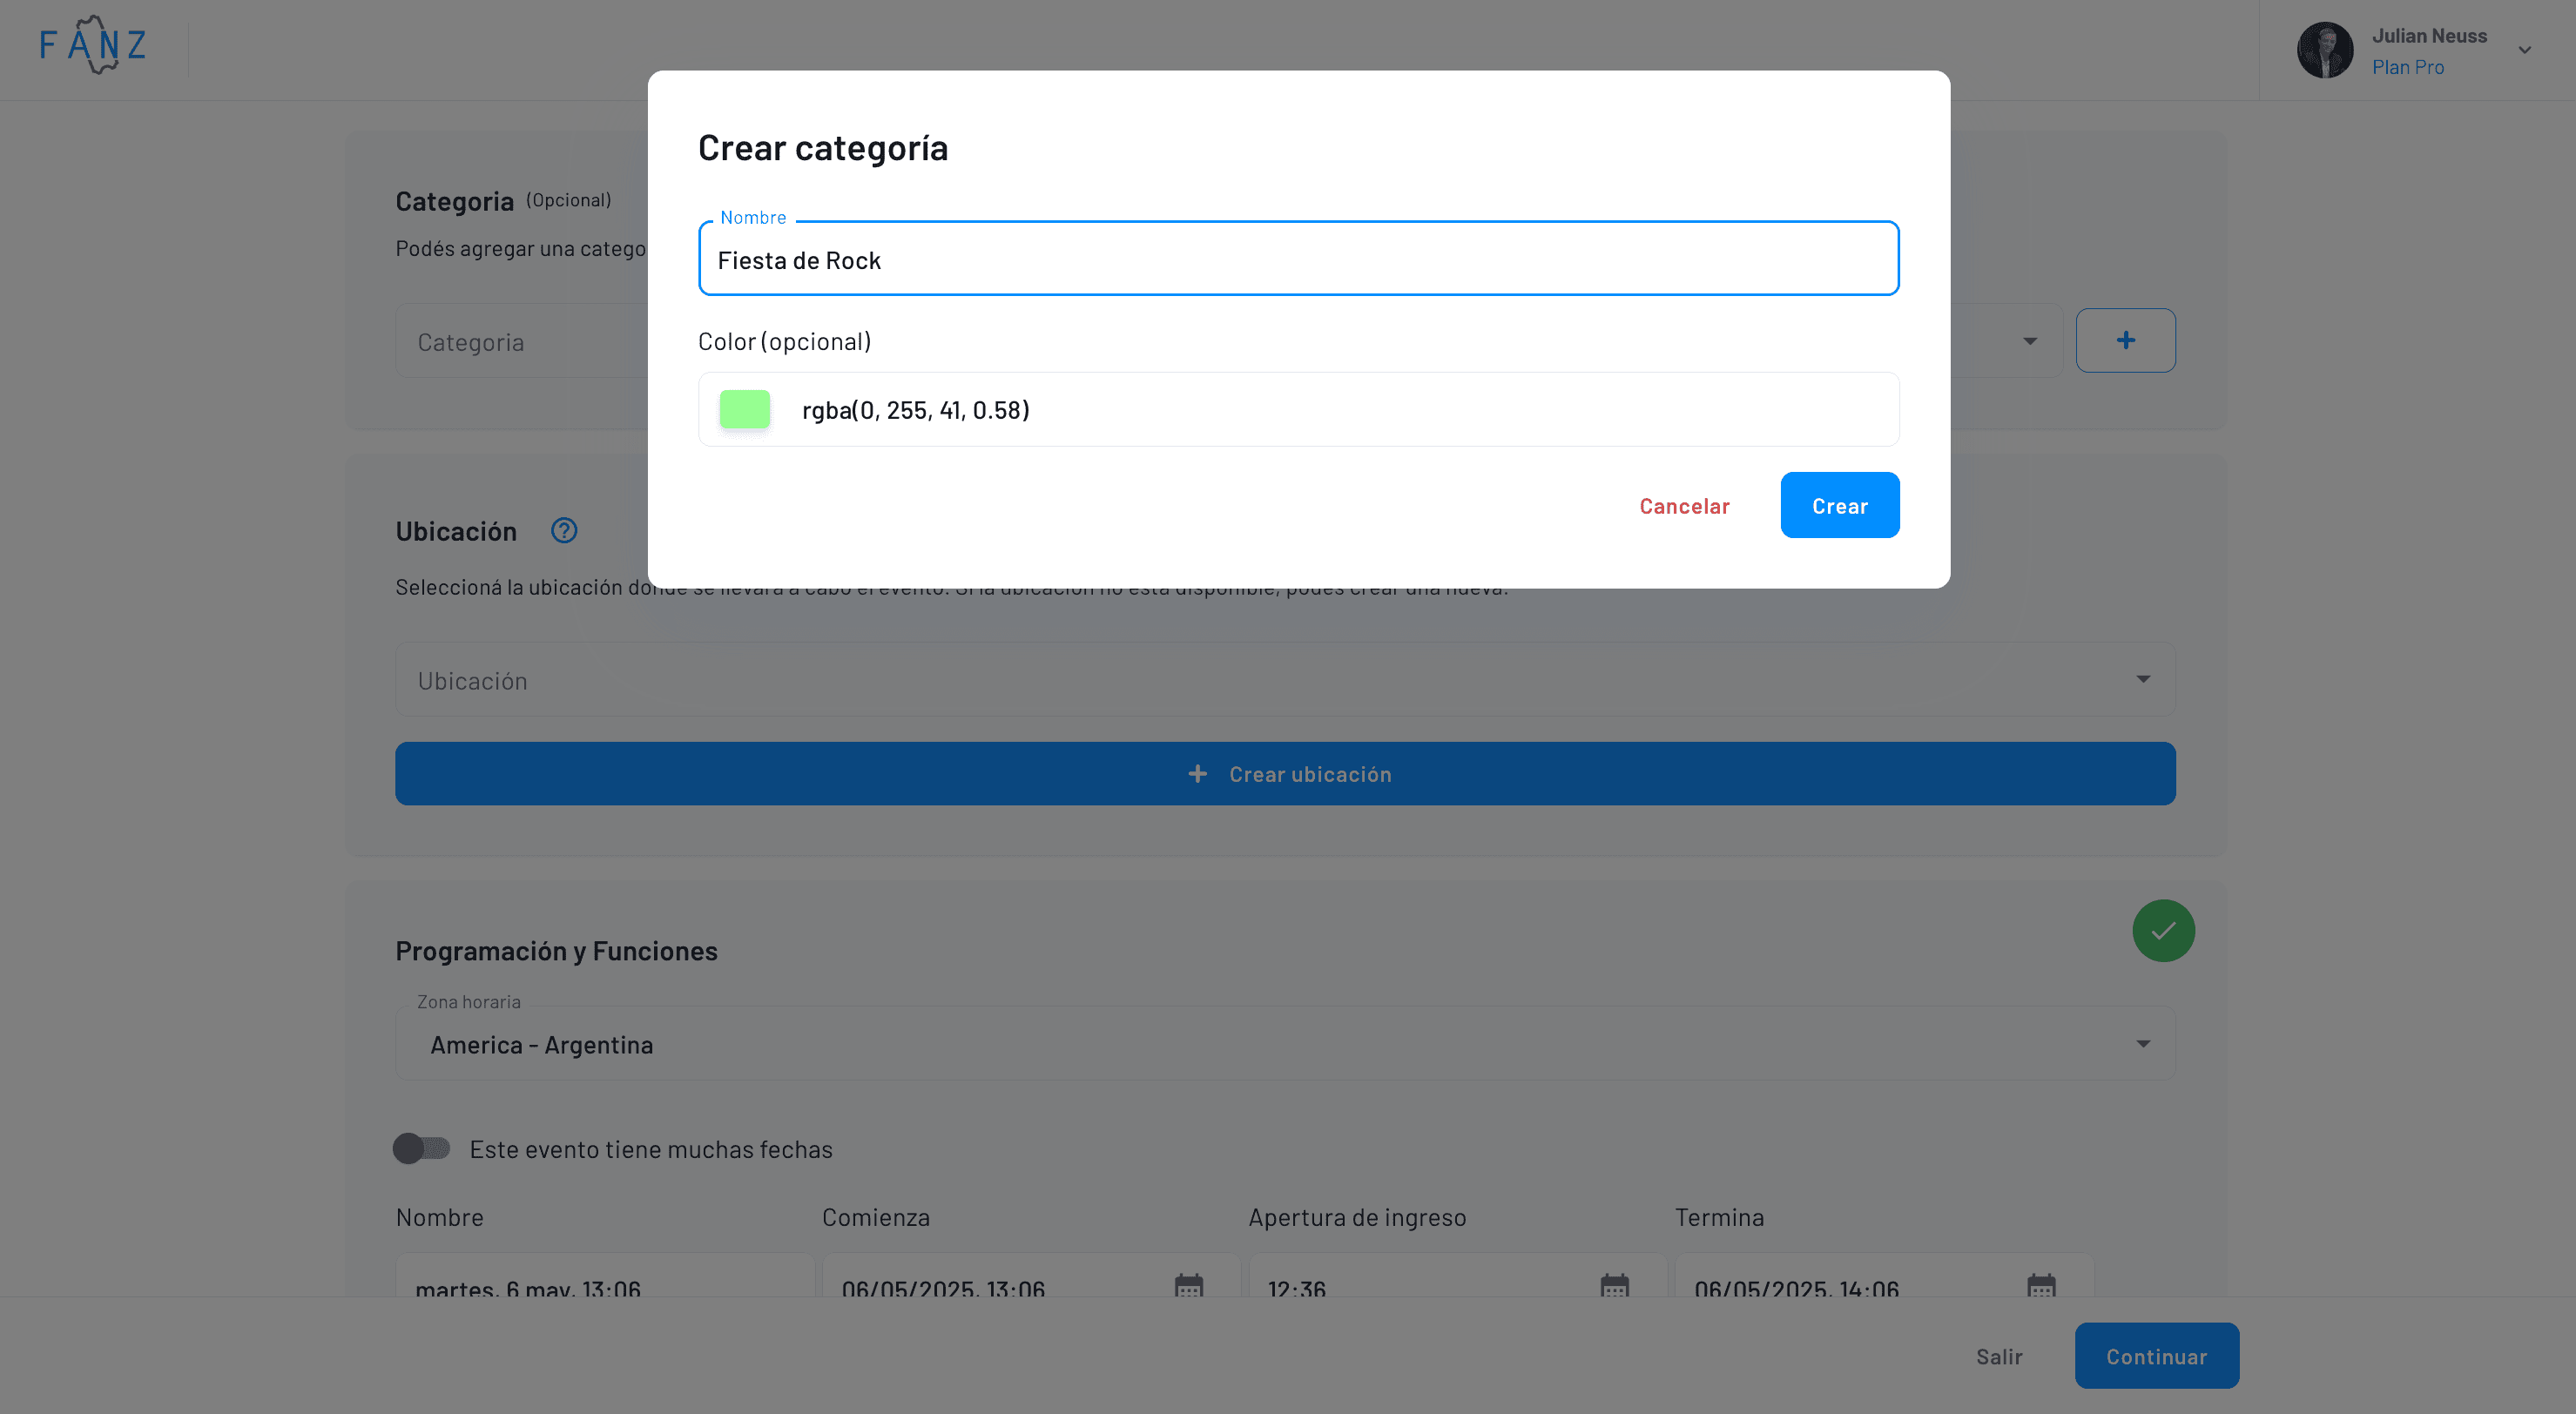The image size is (2576, 1414).
Task: Click Cancelar to dismiss the dialog
Action: [x=1684, y=506]
